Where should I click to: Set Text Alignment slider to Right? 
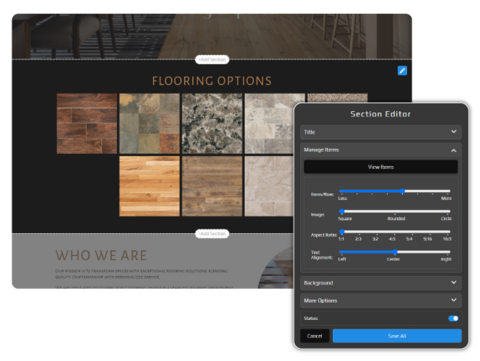pyautogui.click(x=448, y=252)
